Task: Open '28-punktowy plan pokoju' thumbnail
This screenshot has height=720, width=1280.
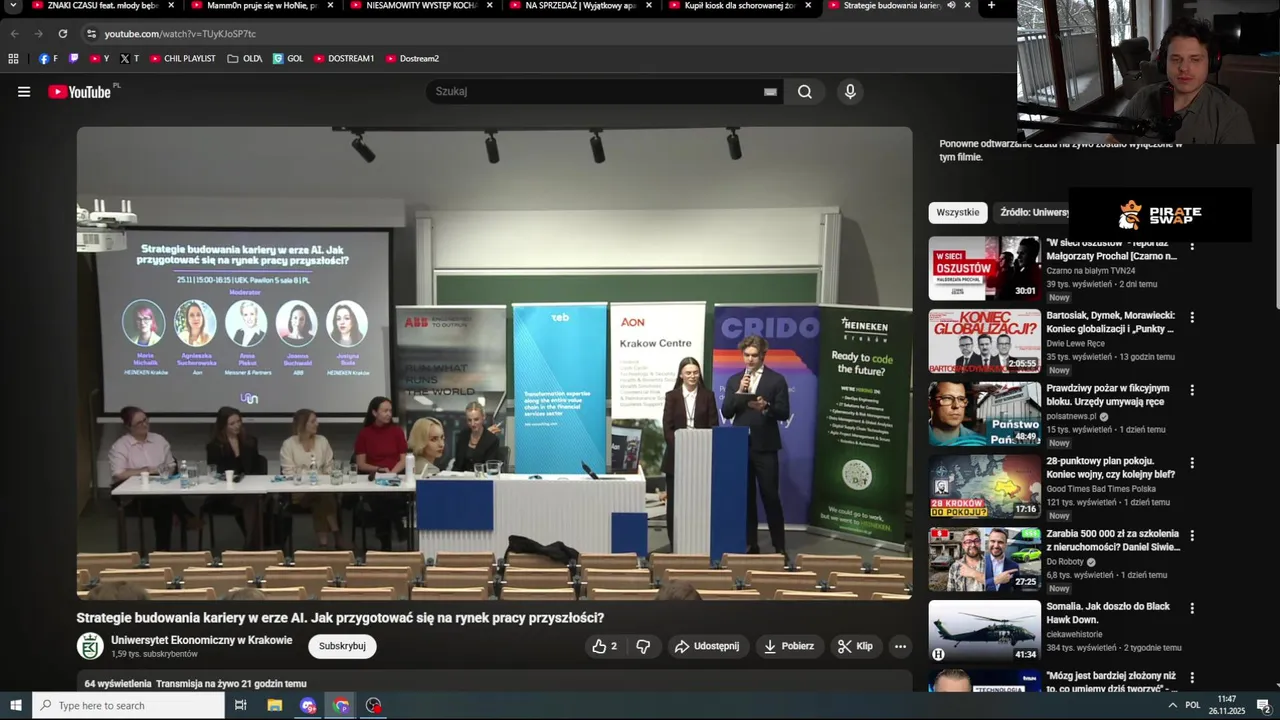Action: 985,487
